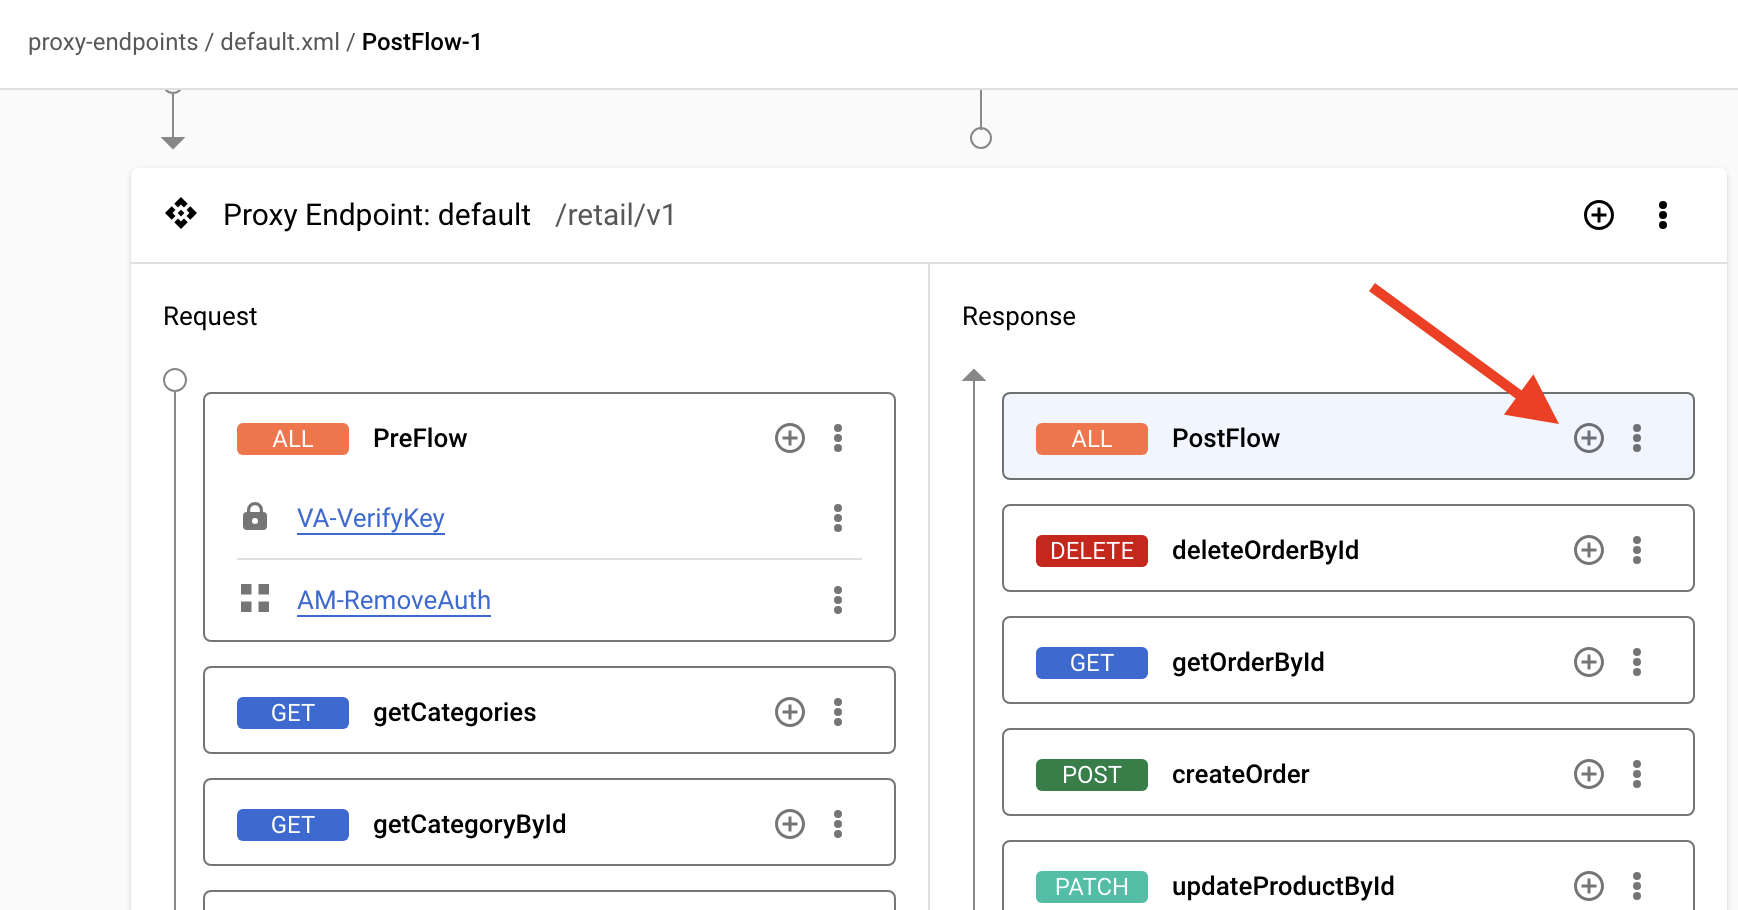Open PreFlow more options menu
The image size is (1738, 910).
coord(837,438)
